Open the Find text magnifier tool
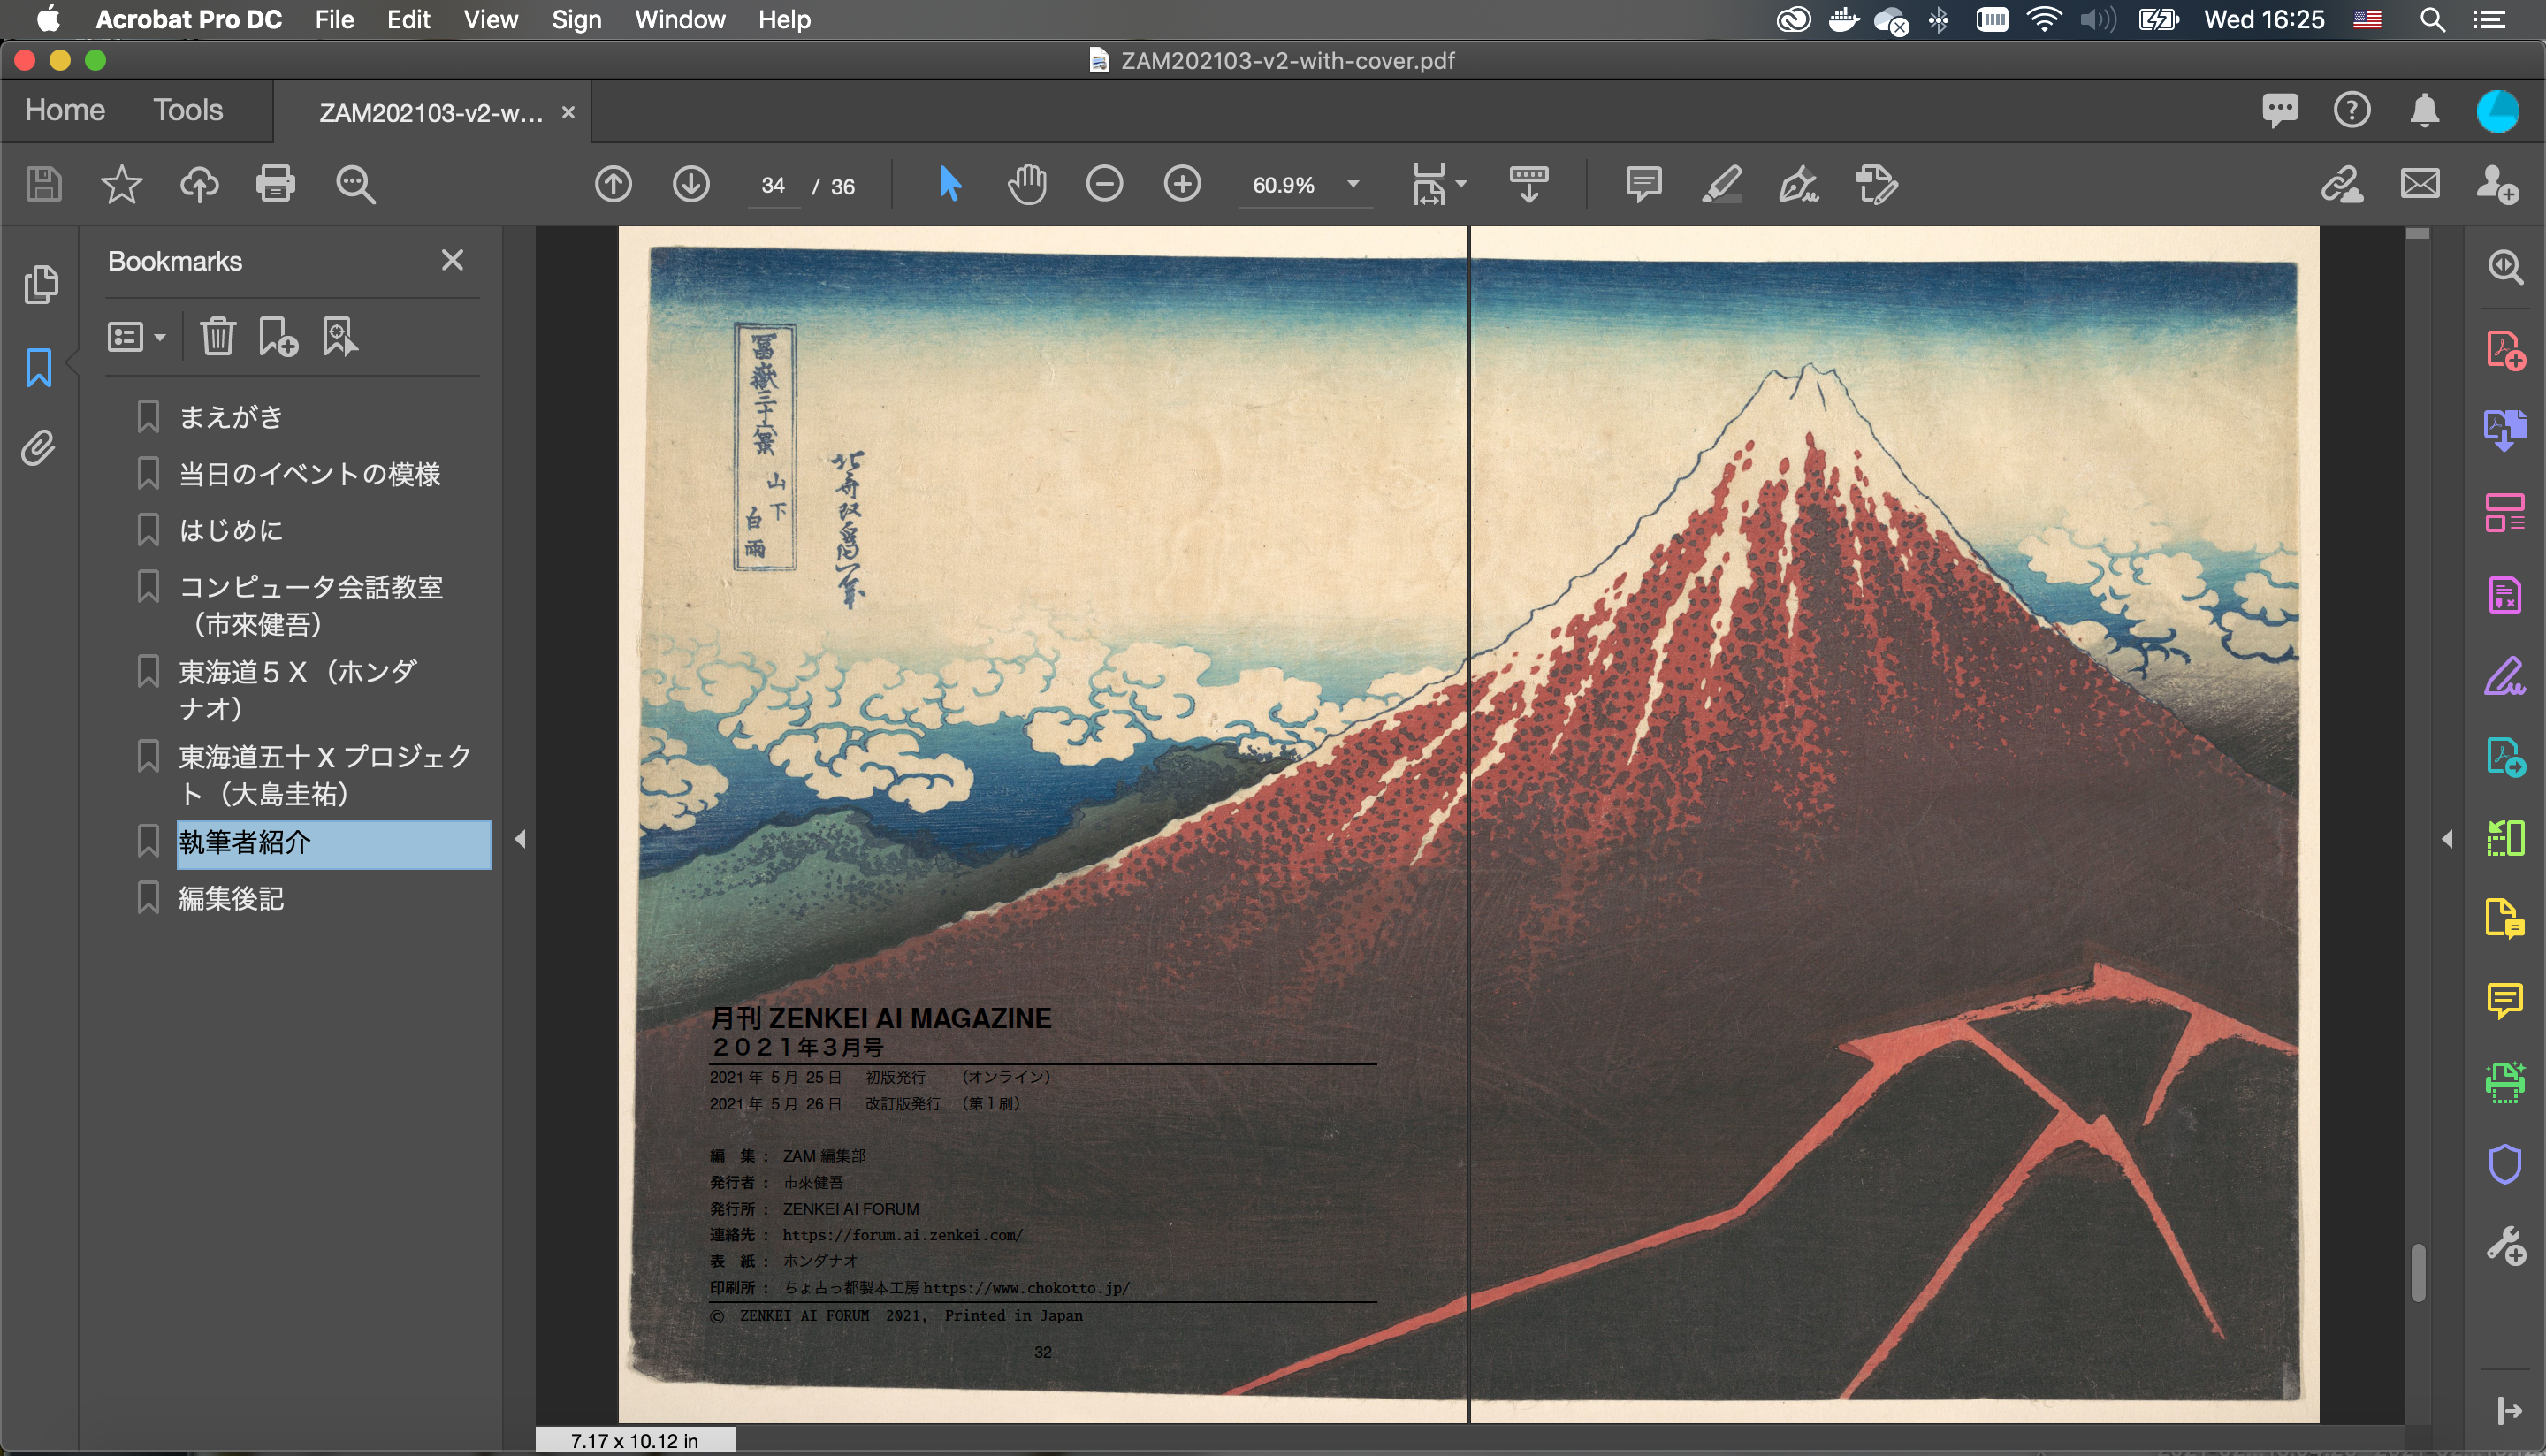The image size is (2546, 1456). pos(355,185)
